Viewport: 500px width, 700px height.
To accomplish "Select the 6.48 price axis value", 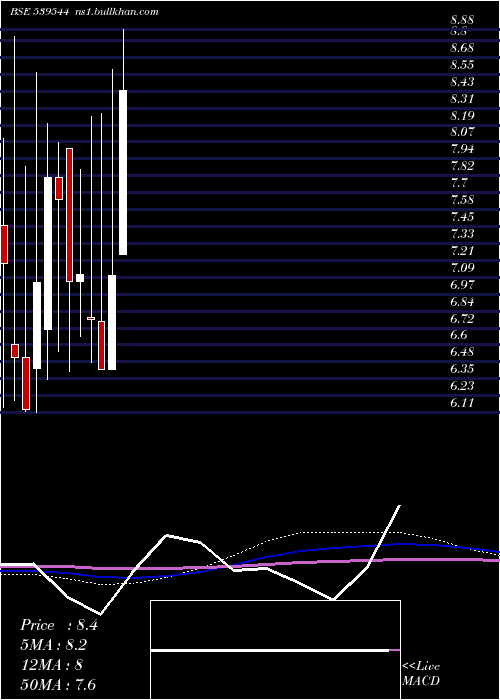I will [x=462, y=352].
